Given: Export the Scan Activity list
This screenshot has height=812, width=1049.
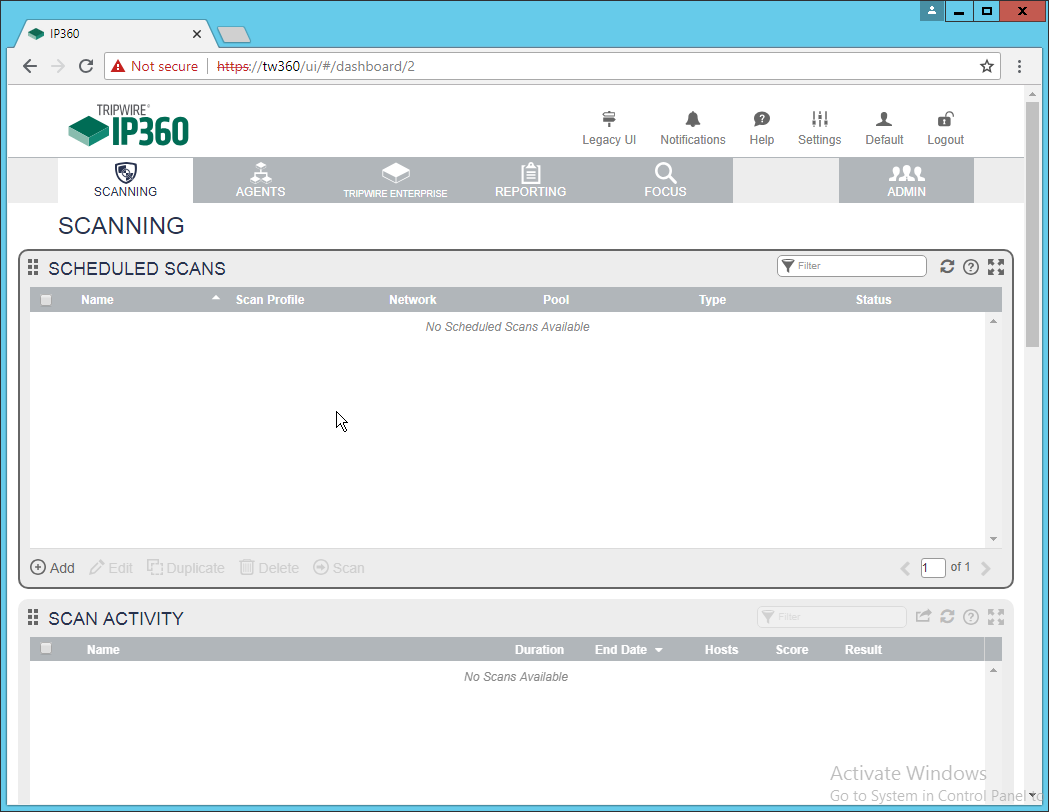Looking at the screenshot, I should pyautogui.click(x=923, y=616).
